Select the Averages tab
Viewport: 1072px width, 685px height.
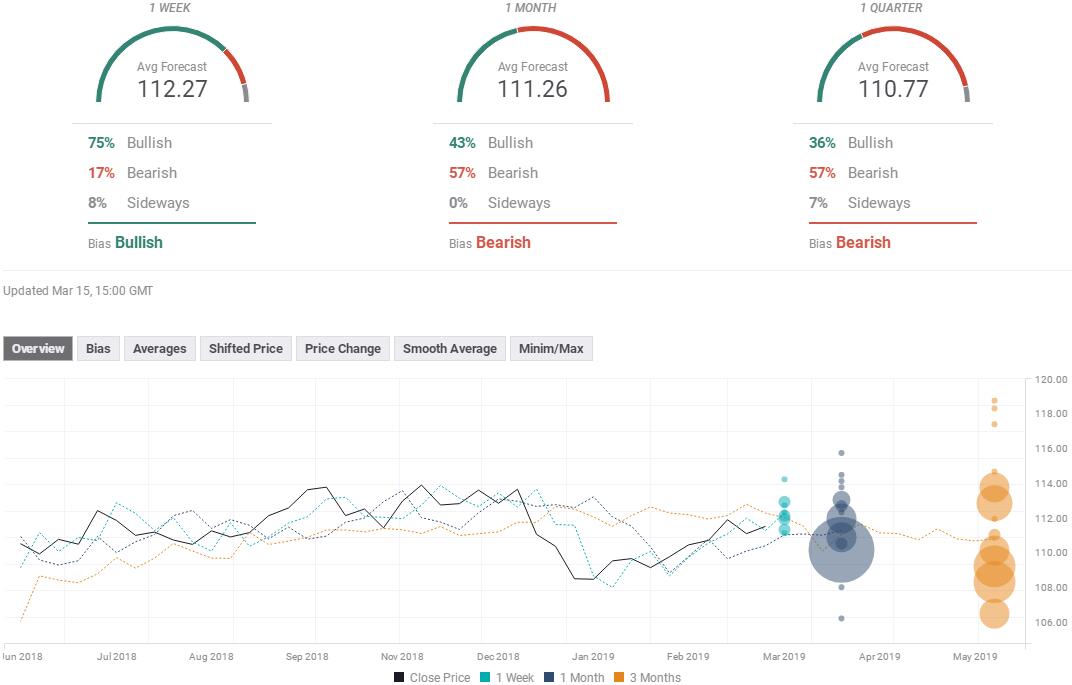click(x=159, y=348)
